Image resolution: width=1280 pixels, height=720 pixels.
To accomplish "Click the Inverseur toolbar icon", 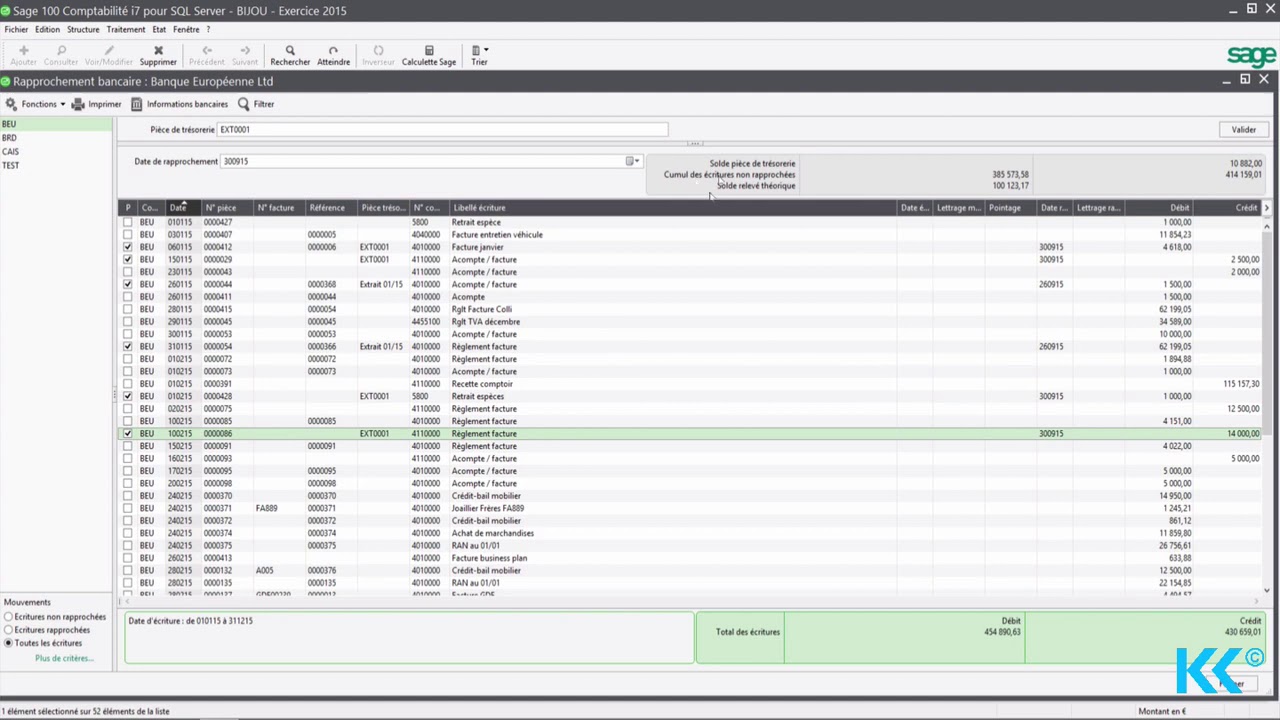I will click(x=378, y=50).
